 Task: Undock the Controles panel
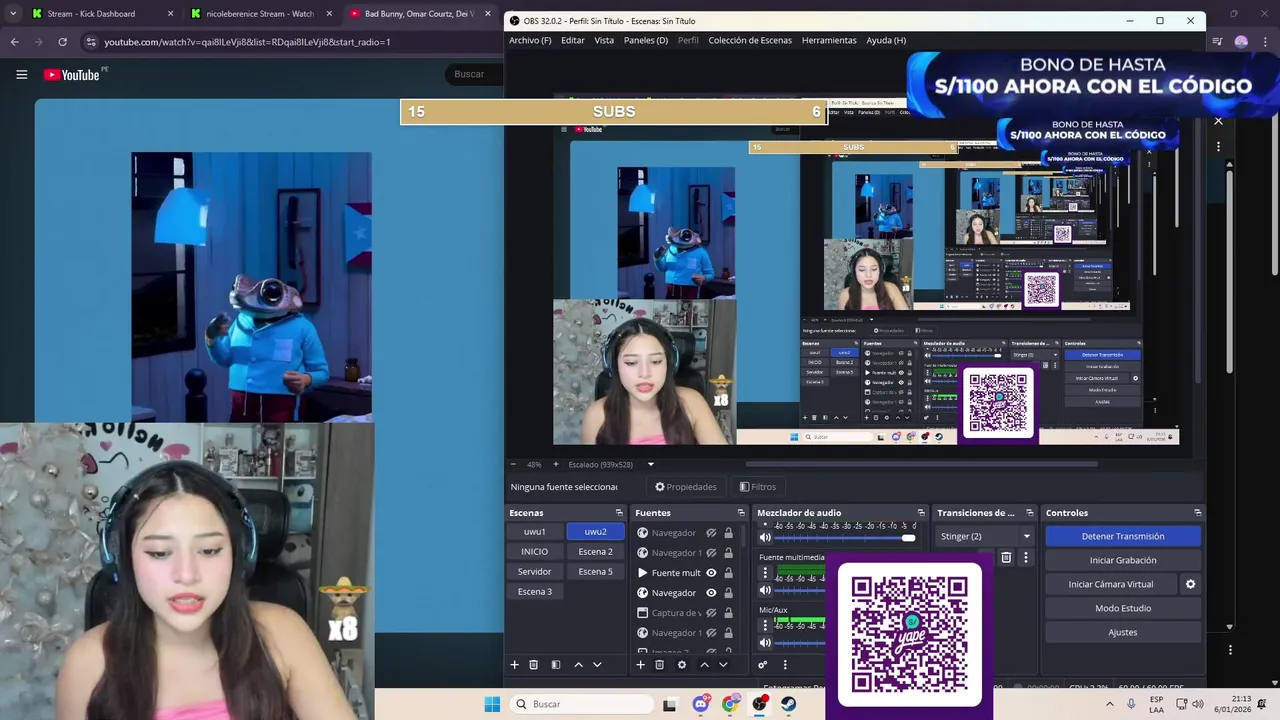(1197, 513)
